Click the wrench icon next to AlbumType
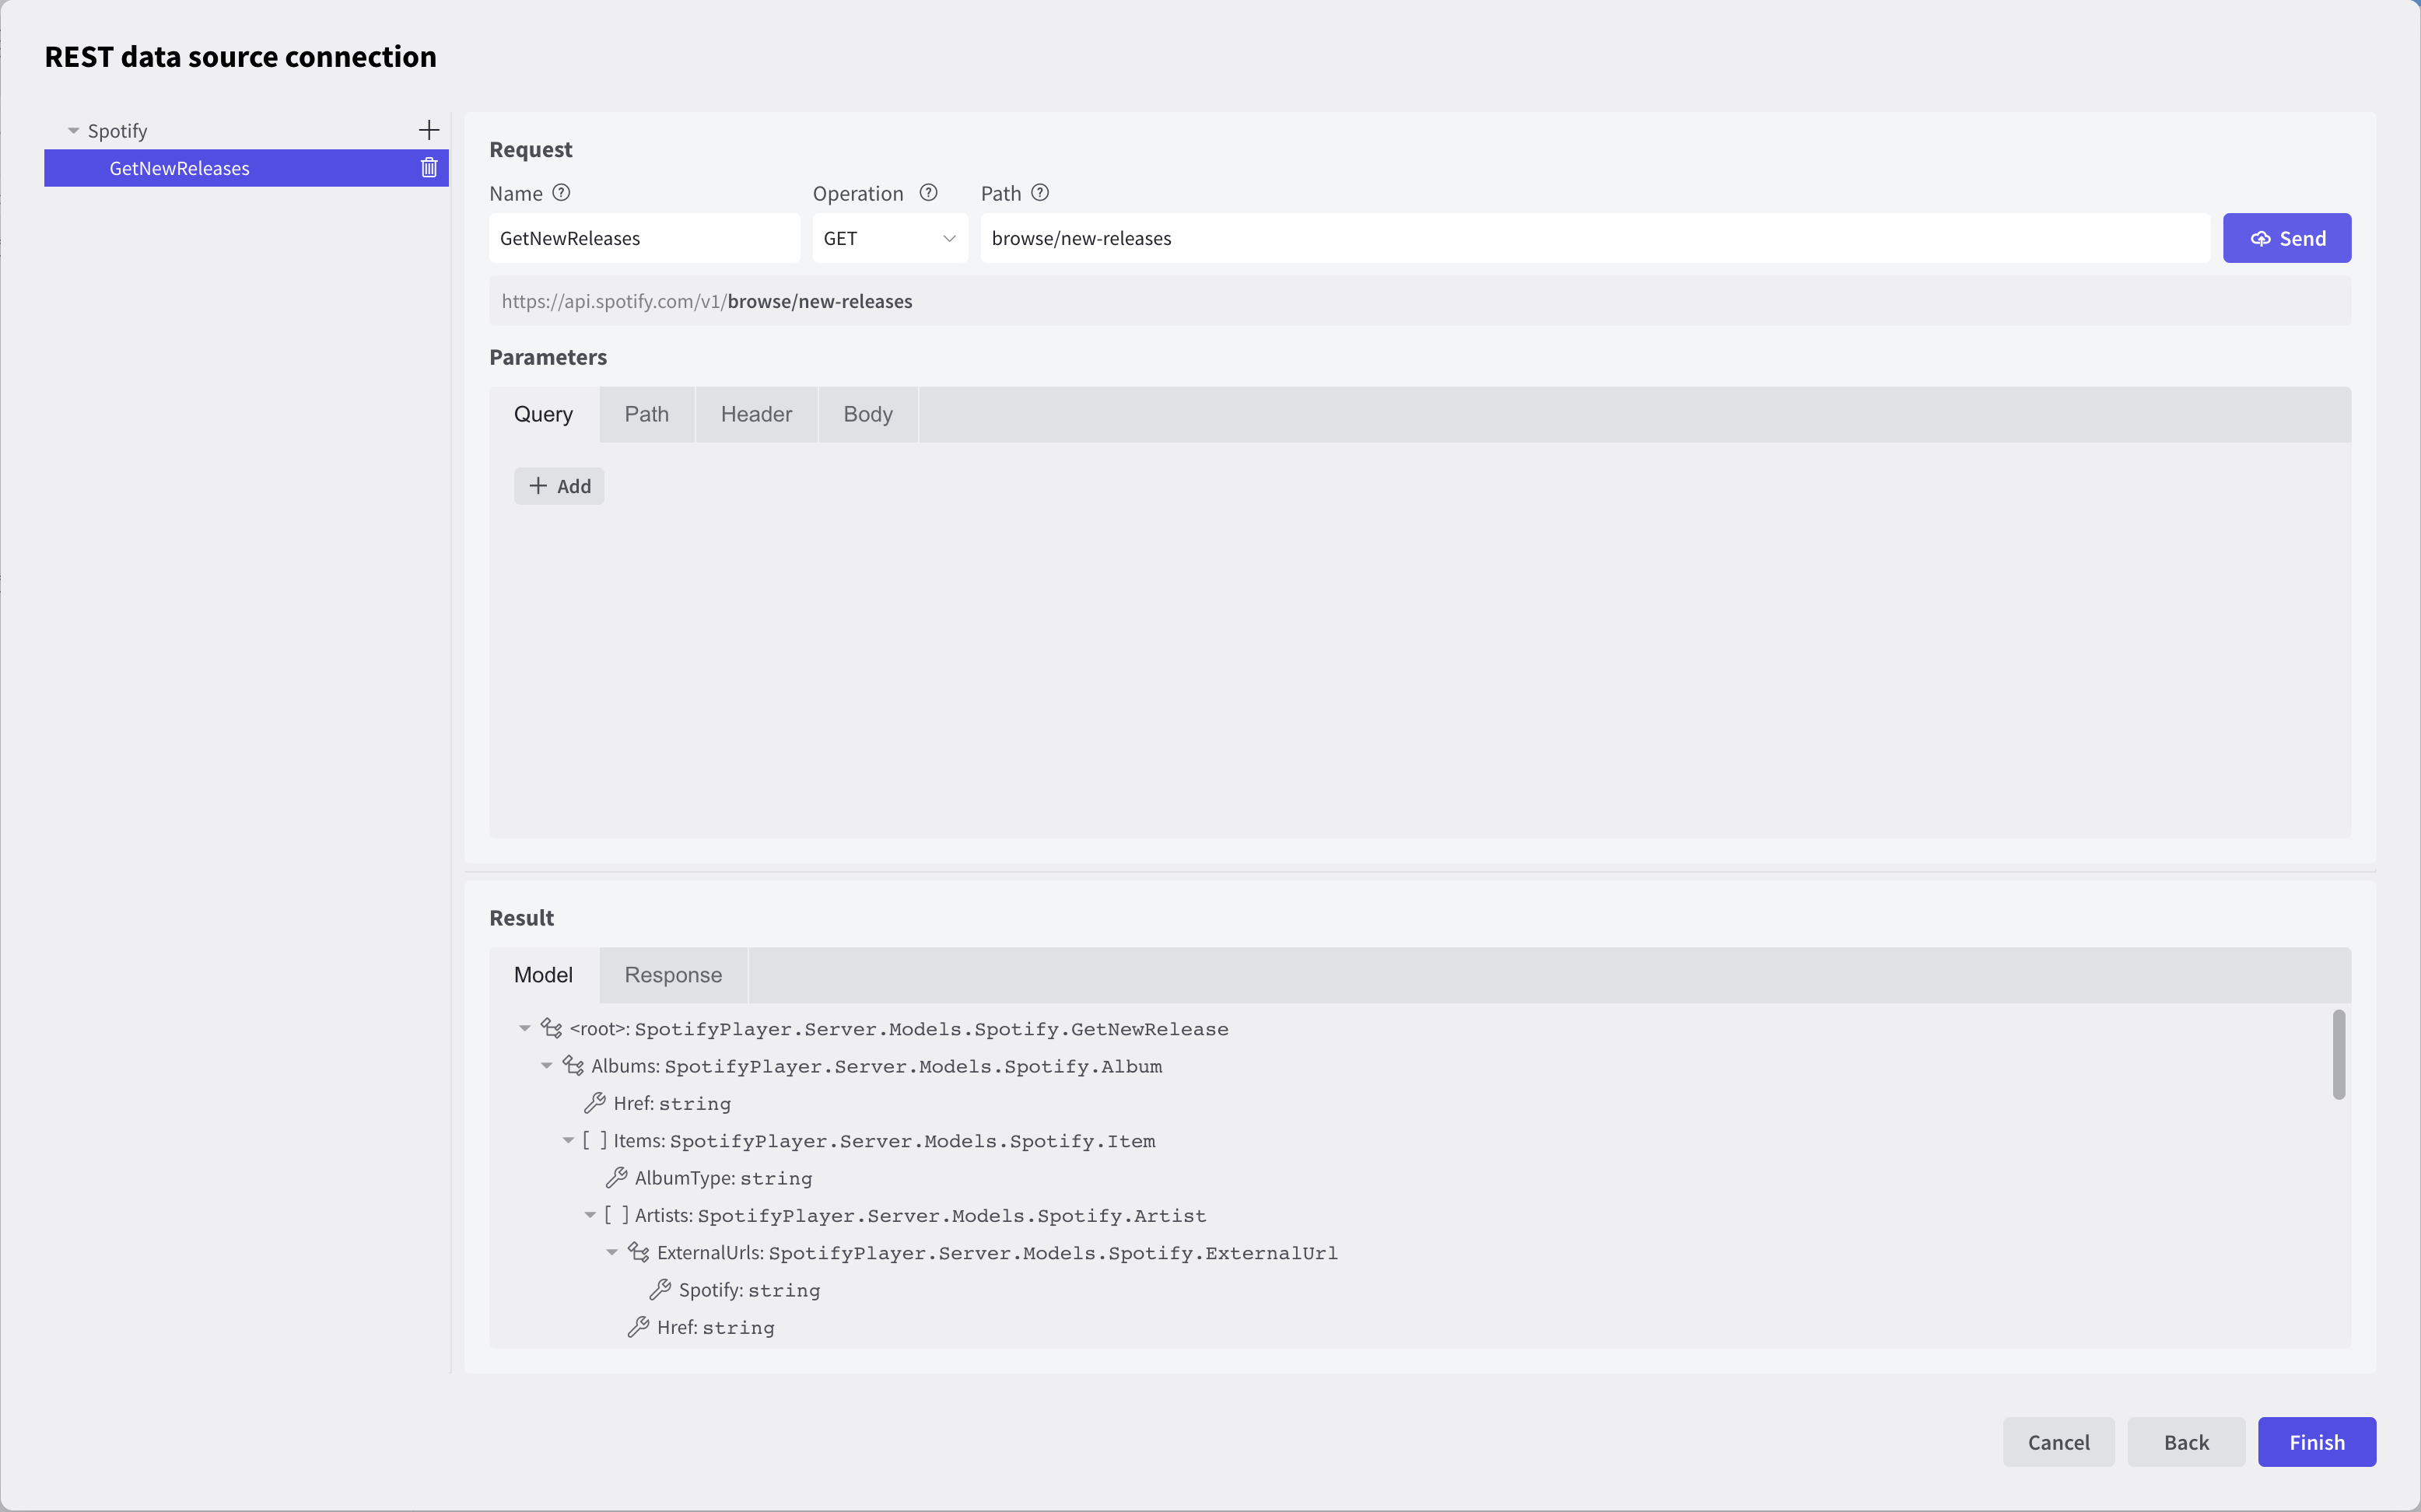The height and width of the screenshot is (1512, 2421). click(x=617, y=1178)
